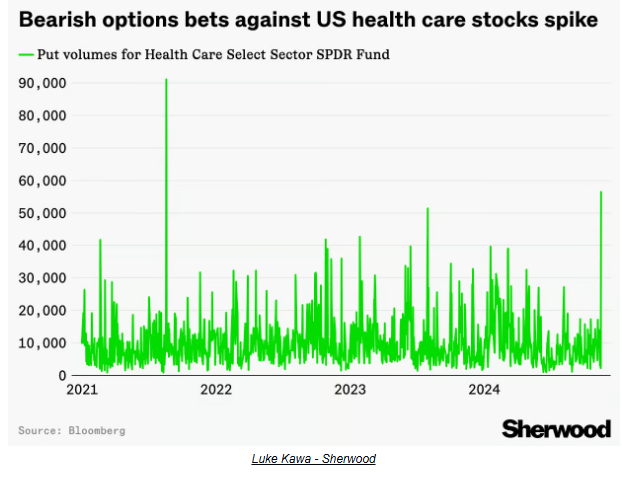Click the 2024 x-axis label
This screenshot has width=622, height=481.
(x=485, y=389)
